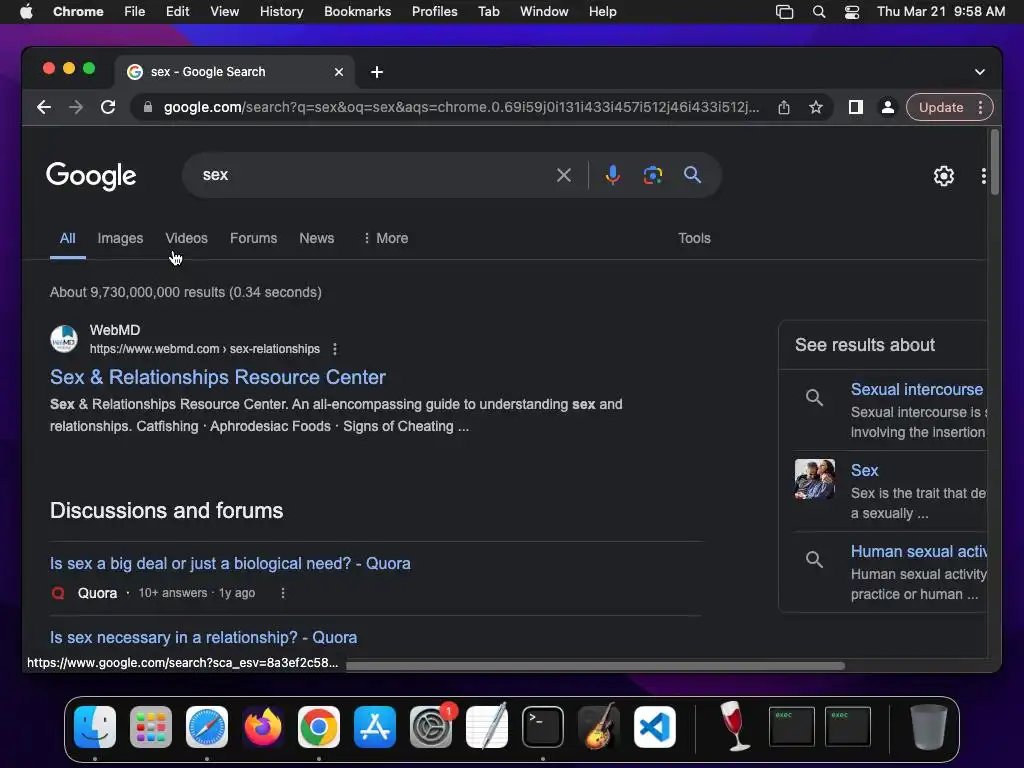Open 'Is sex necessary in a relationship' link
This screenshot has width=1024, height=768.
pyautogui.click(x=203, y=637)
